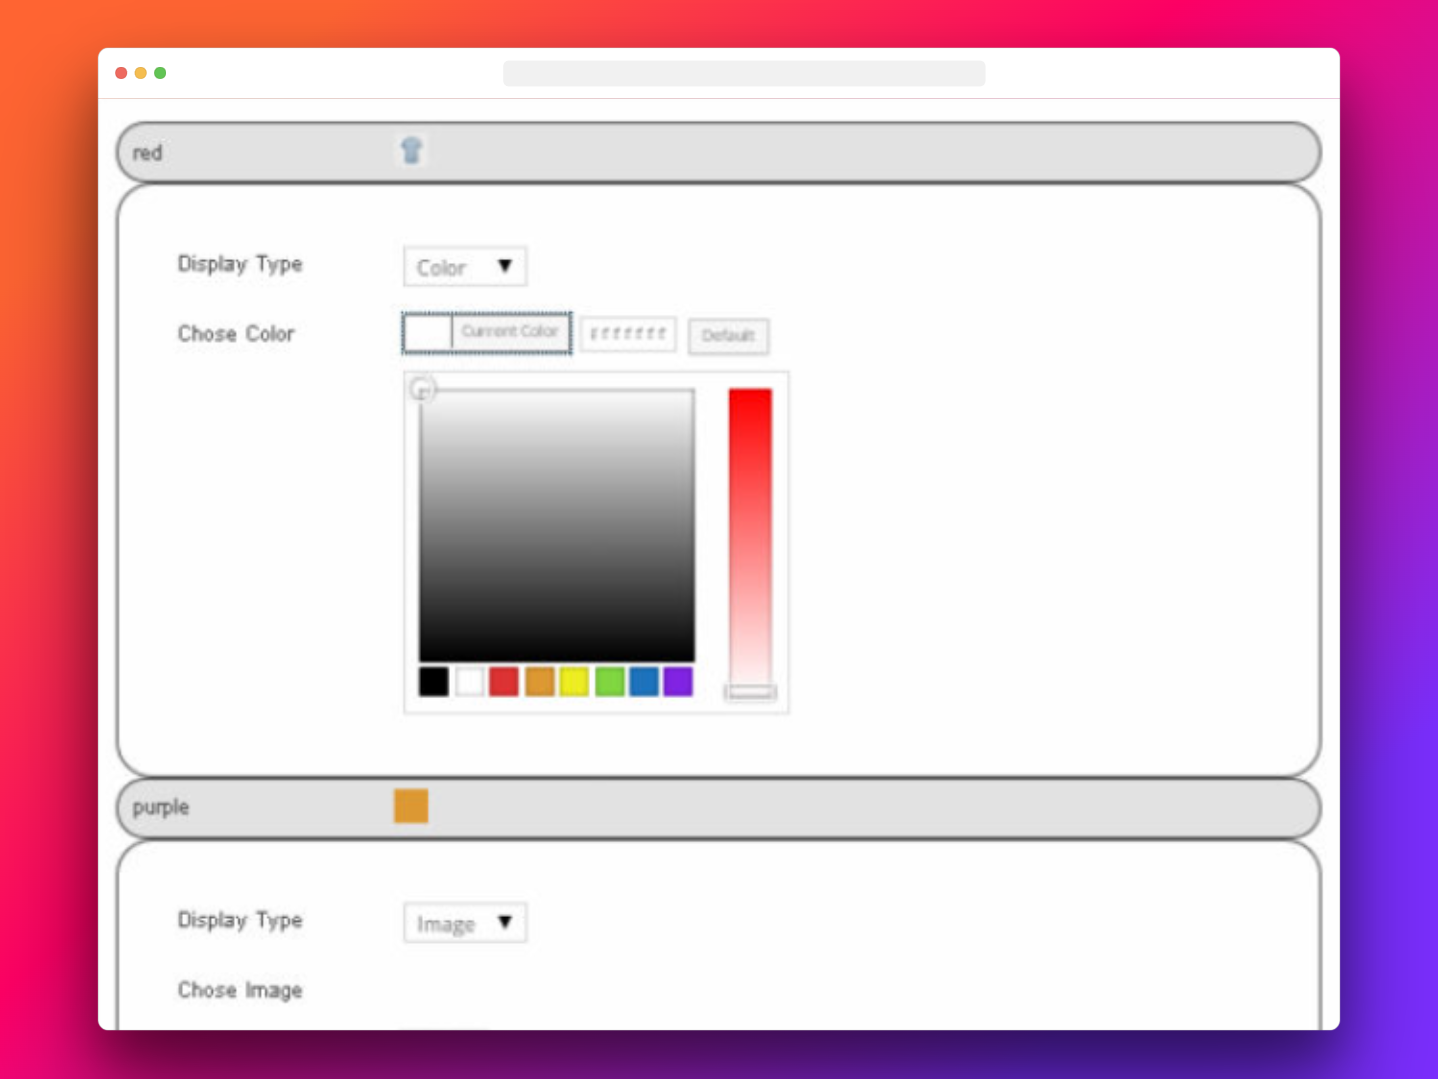Open the Display Type dropdown showing Image
The height and width of the screenshot is (1079, 1438).
465,923
